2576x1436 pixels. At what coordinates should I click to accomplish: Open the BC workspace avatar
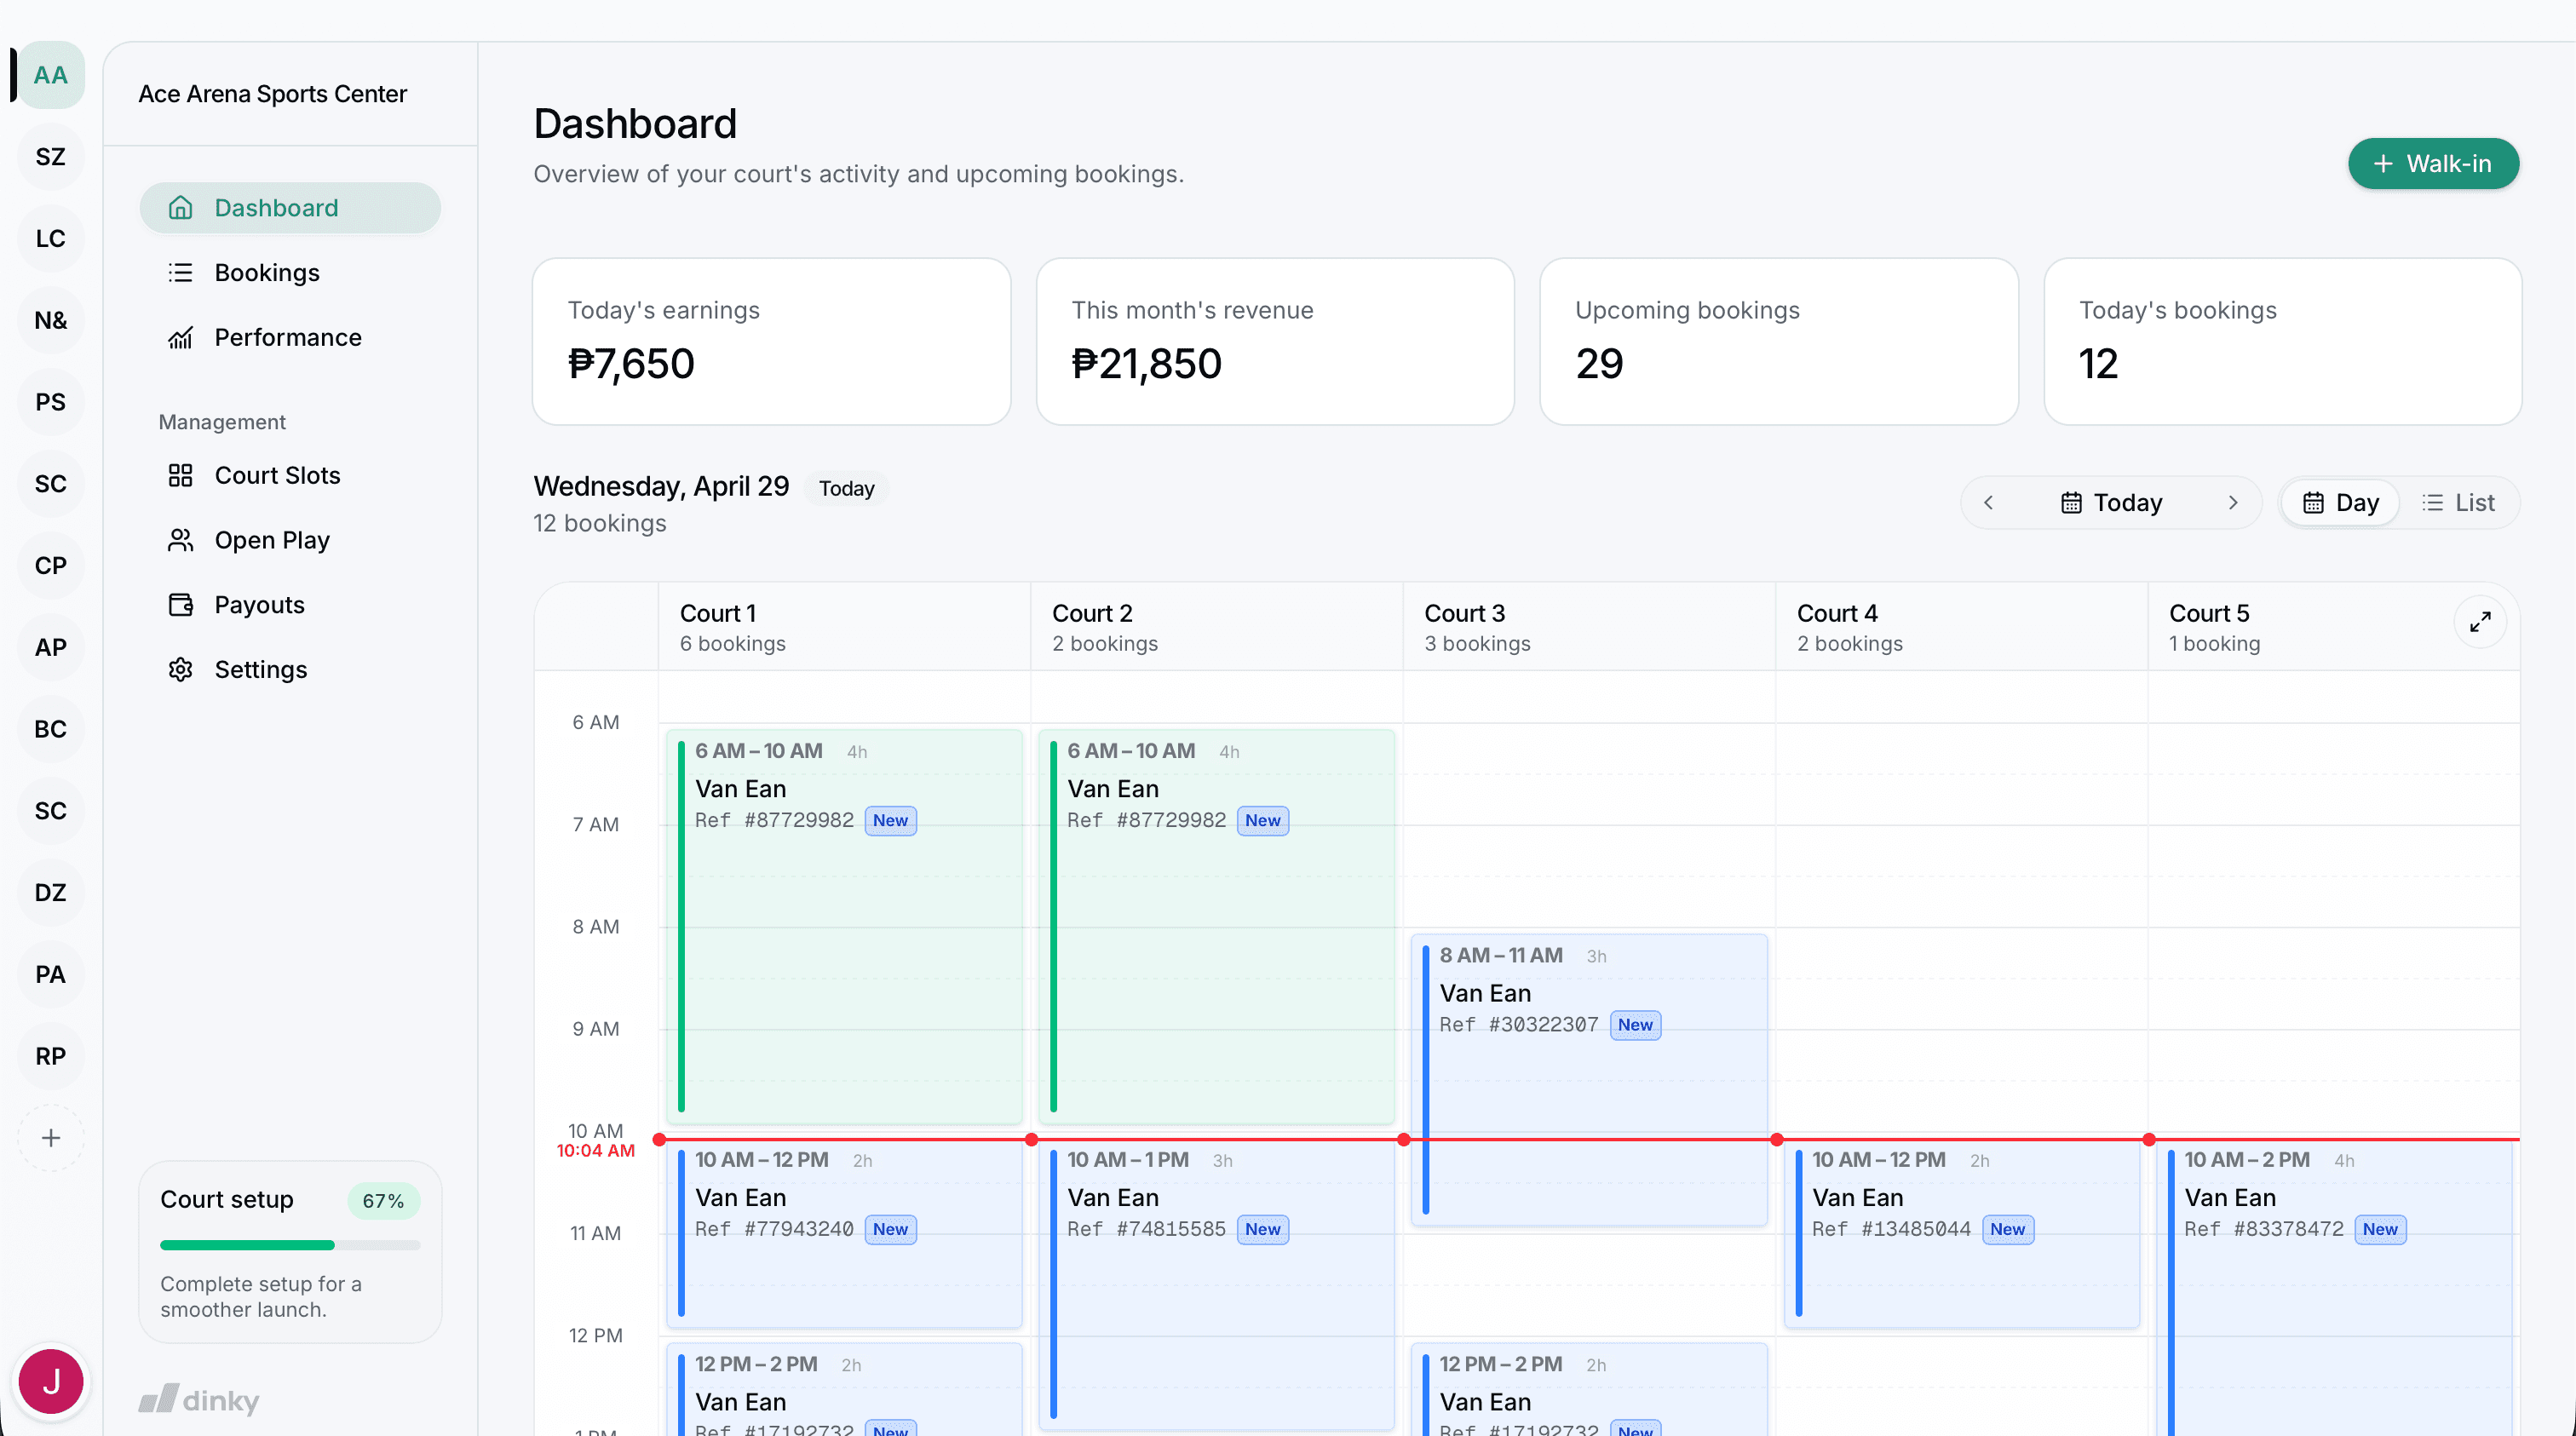click(51, 729)
